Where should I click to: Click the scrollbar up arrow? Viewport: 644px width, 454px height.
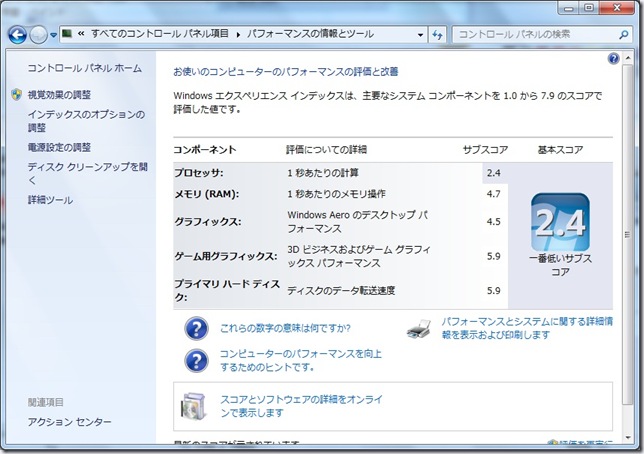627,58
